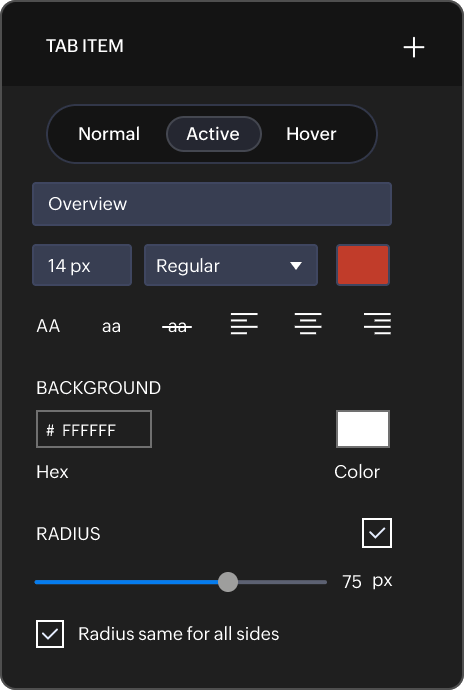Click the BACKGROUND section label
The width and height of the screenshot is (464, 690).
99,388
